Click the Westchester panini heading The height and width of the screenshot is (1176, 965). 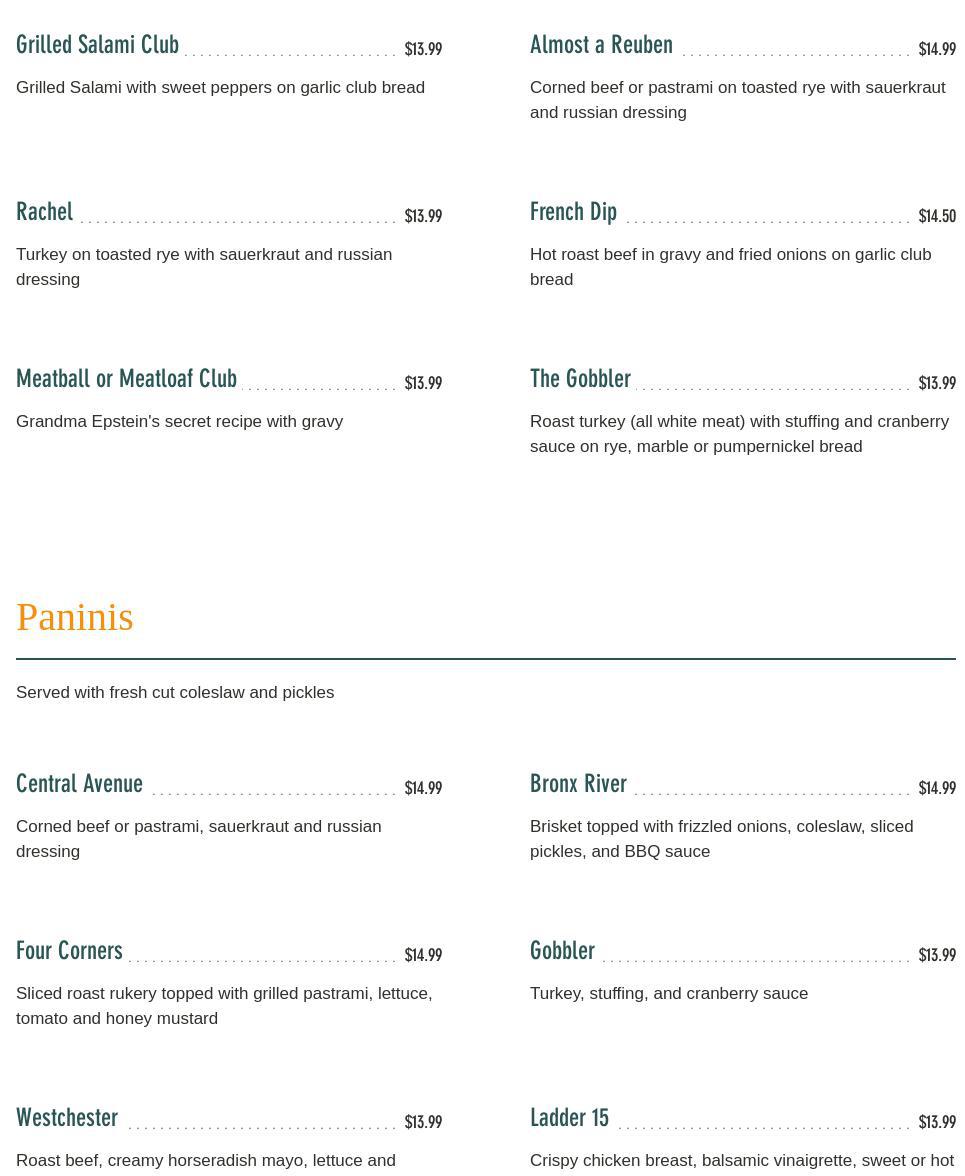[67, 1118]
